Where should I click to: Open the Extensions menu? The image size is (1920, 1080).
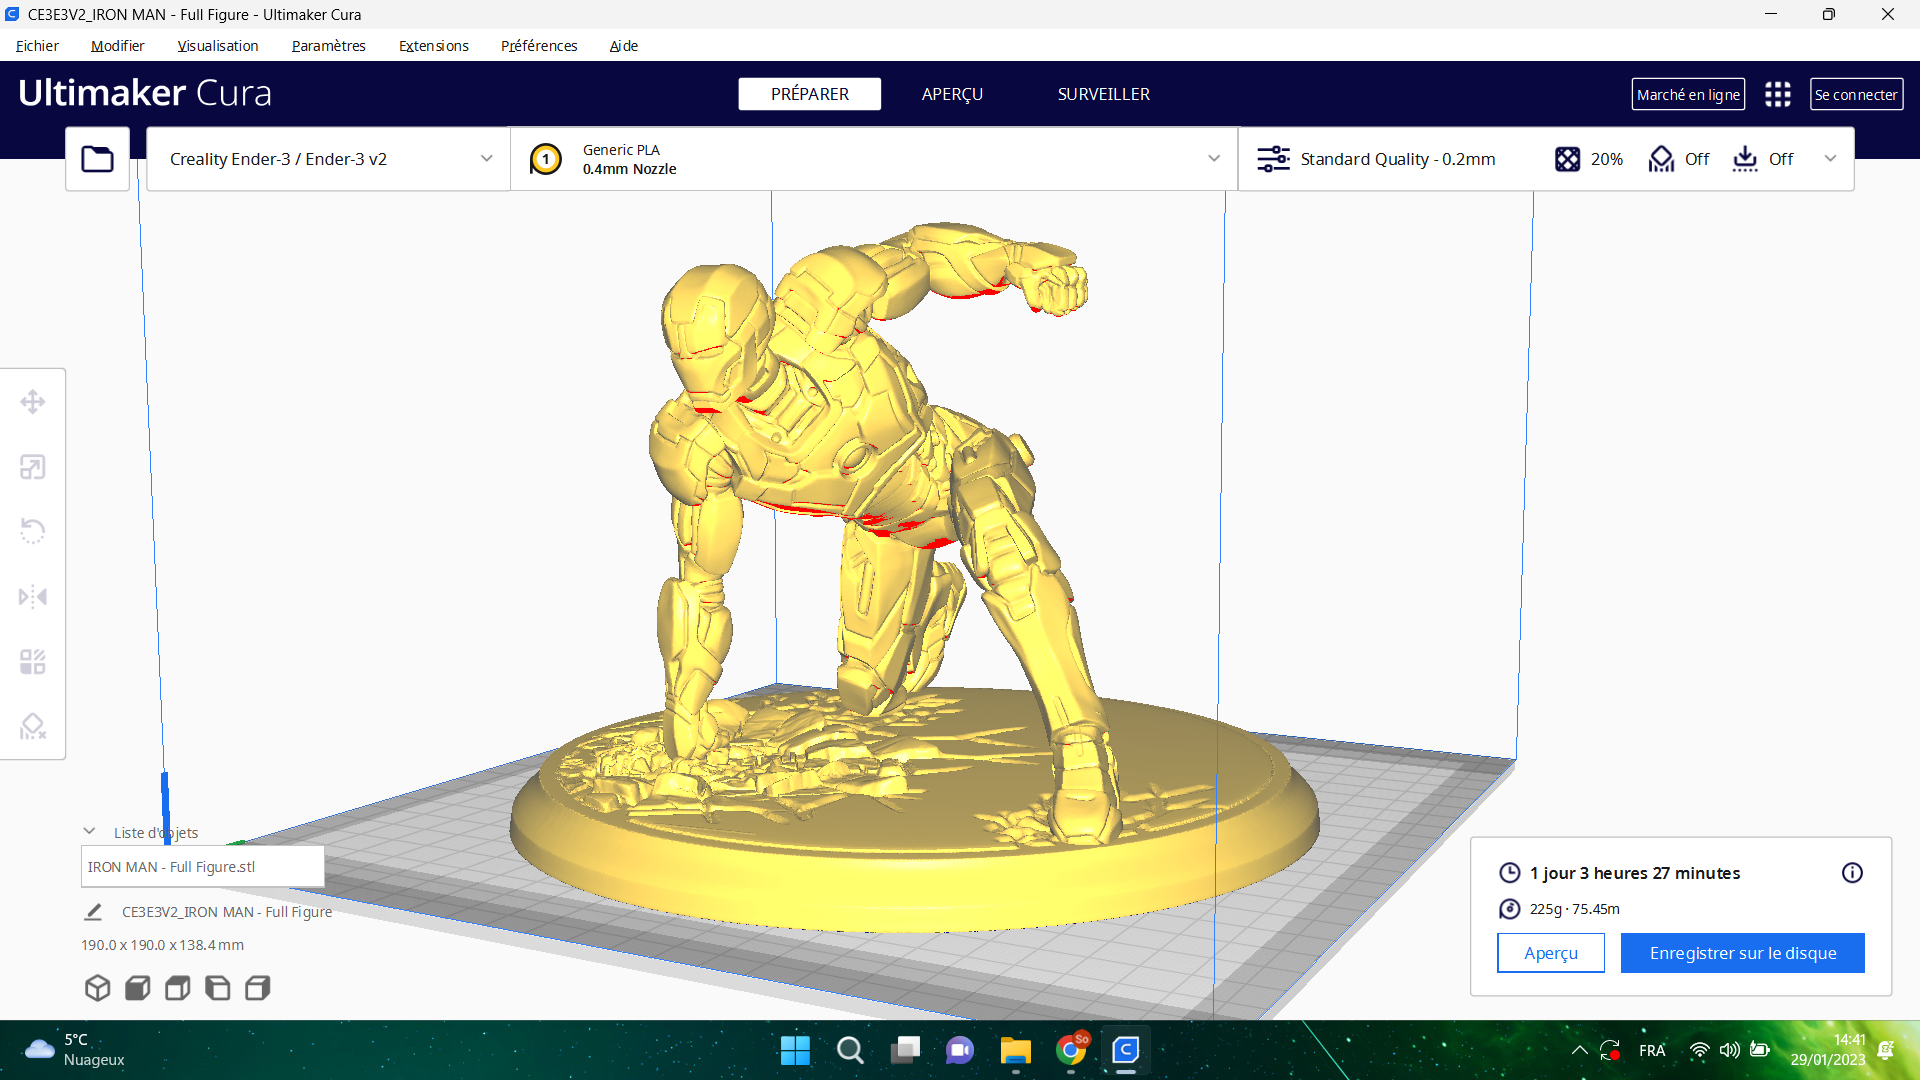pyautogui.click(x=433, y=46)
